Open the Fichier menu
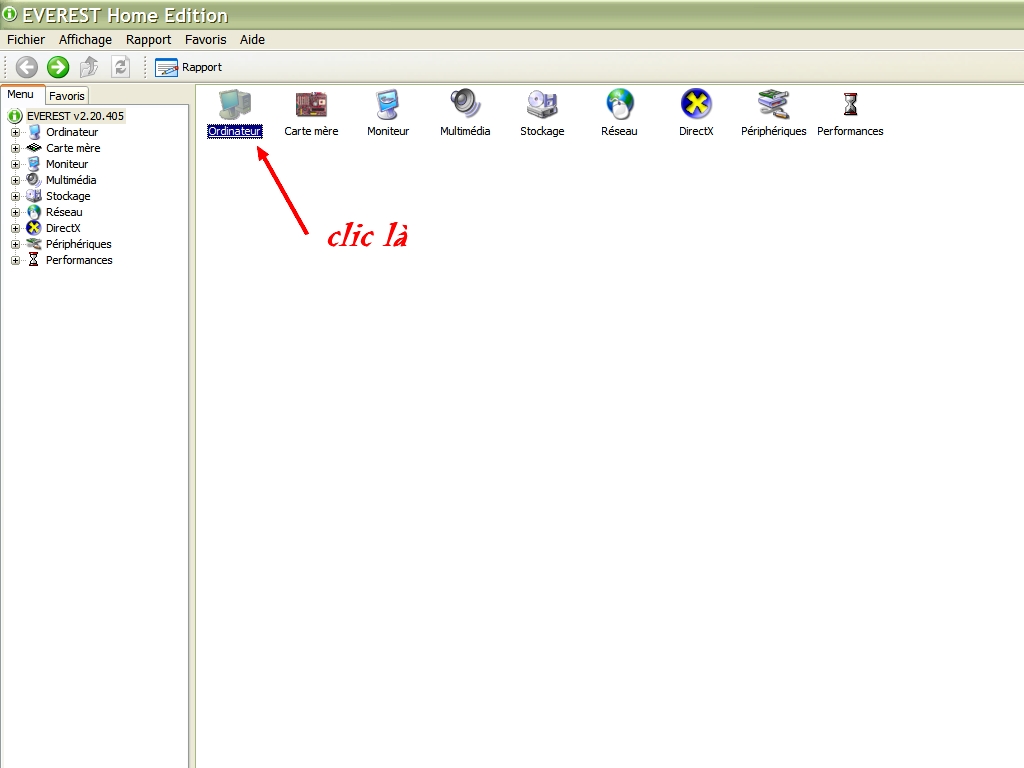The height and width of the screenshot is (768, 1024). click(x=26, y=40)
